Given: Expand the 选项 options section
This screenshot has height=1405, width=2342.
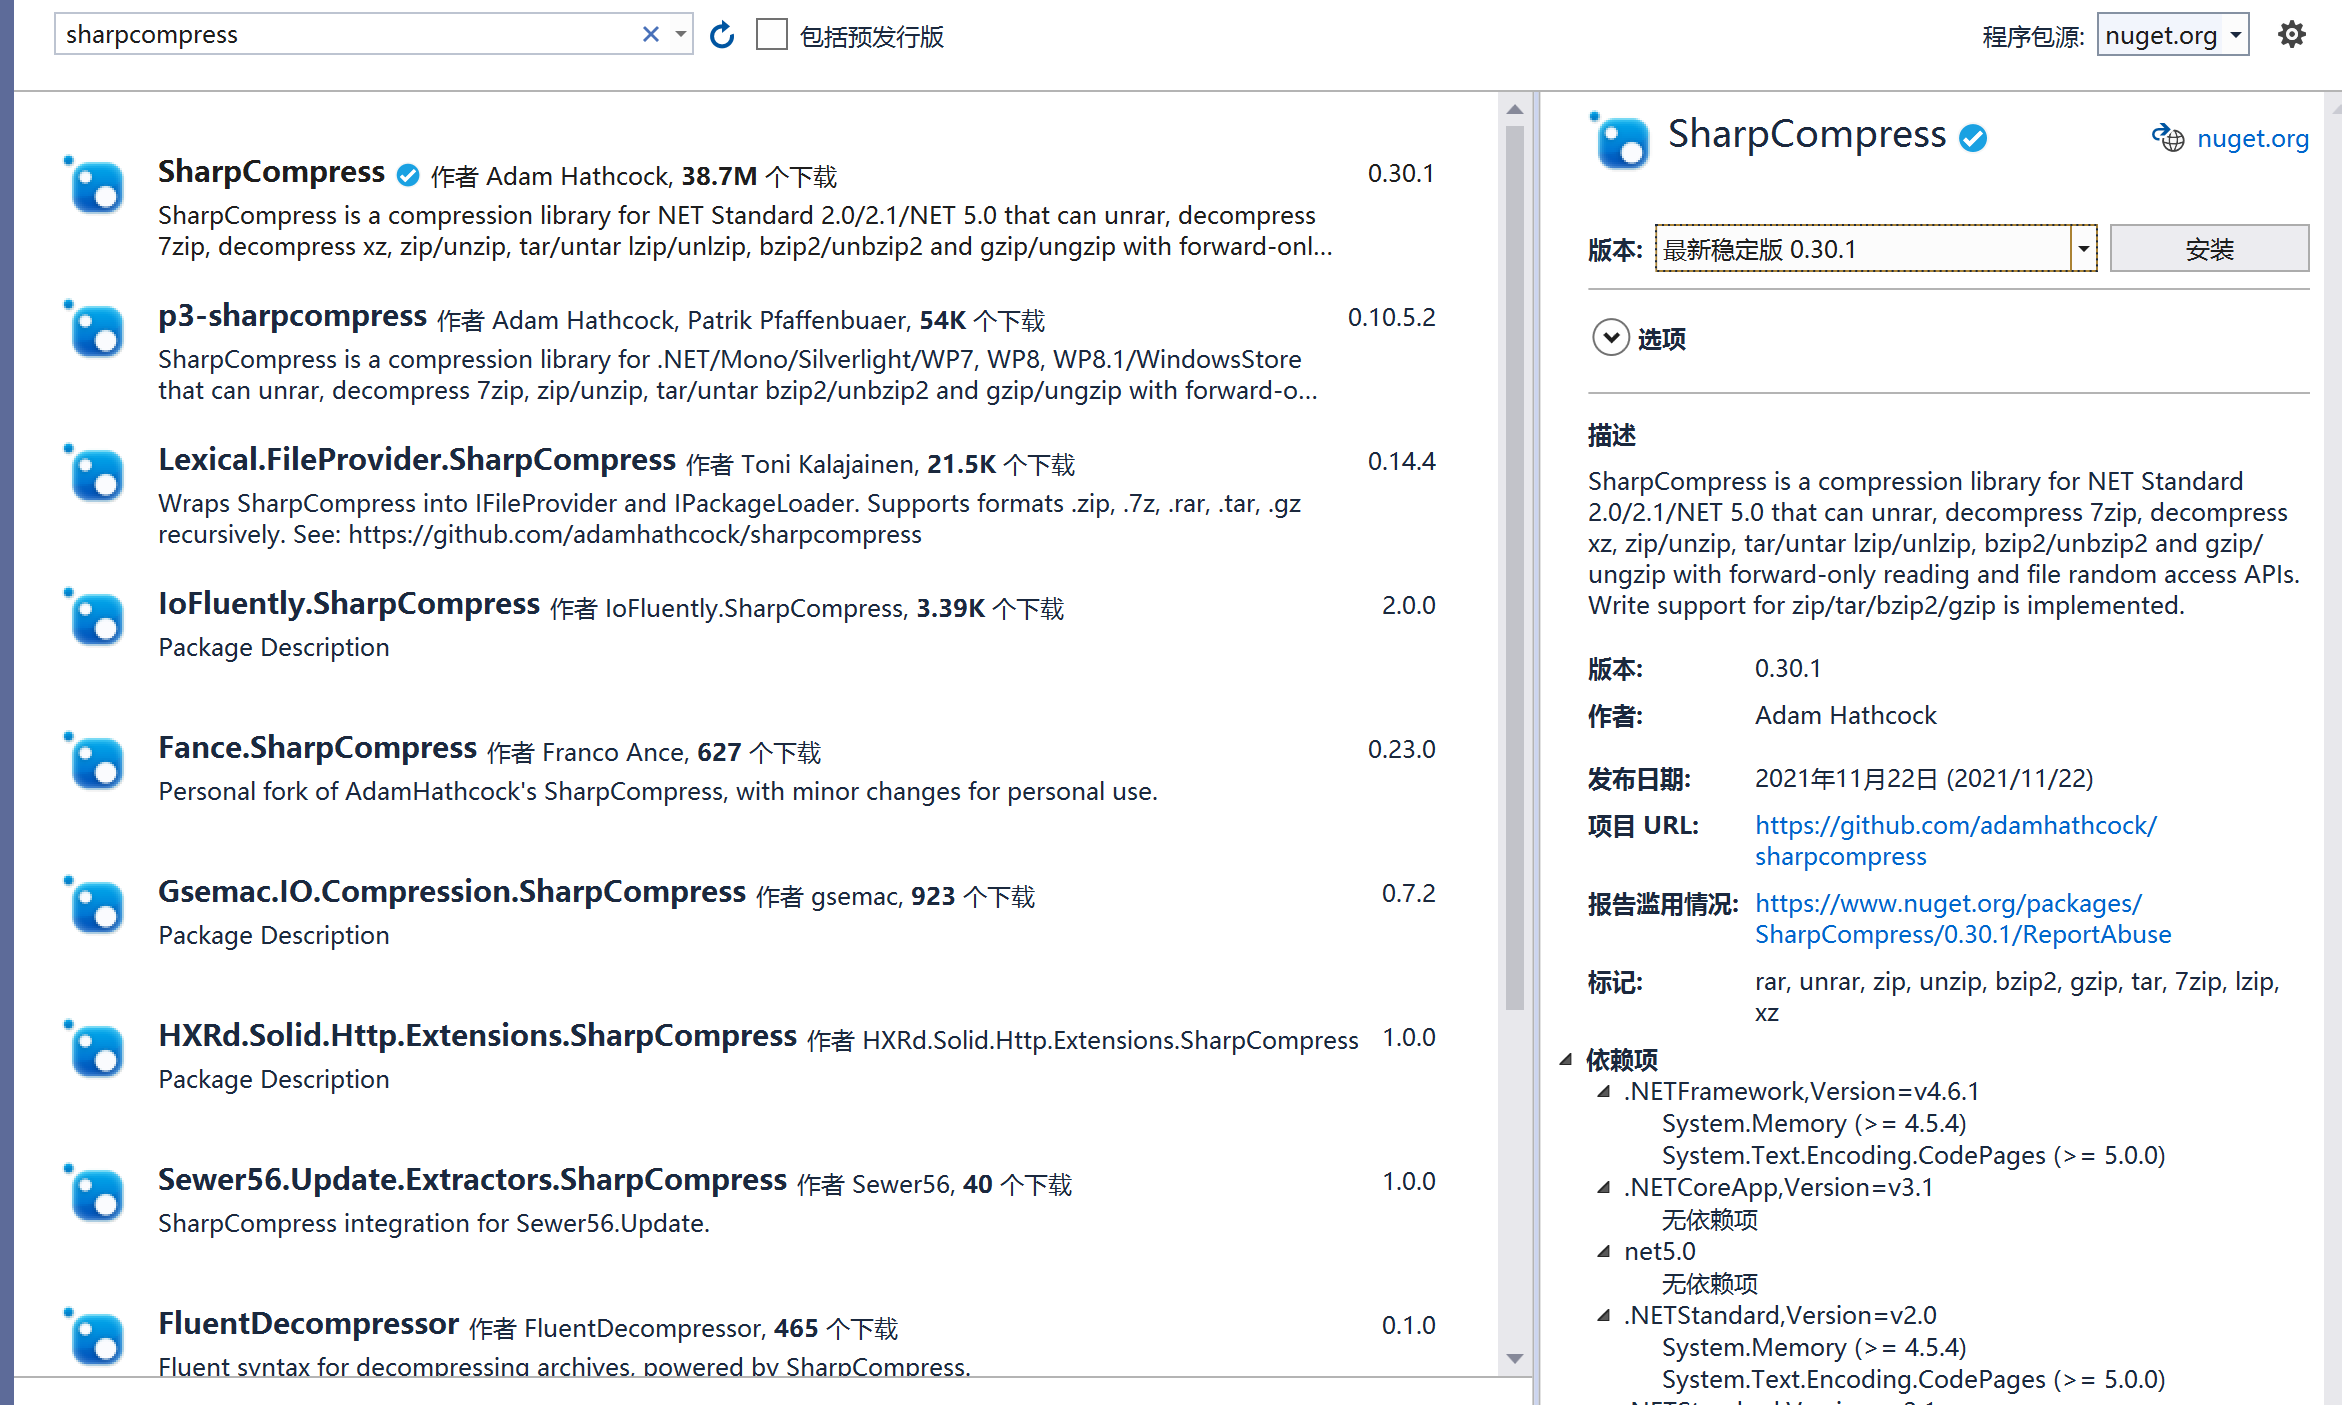Looking at the screenshot, I should [1611, 338].
